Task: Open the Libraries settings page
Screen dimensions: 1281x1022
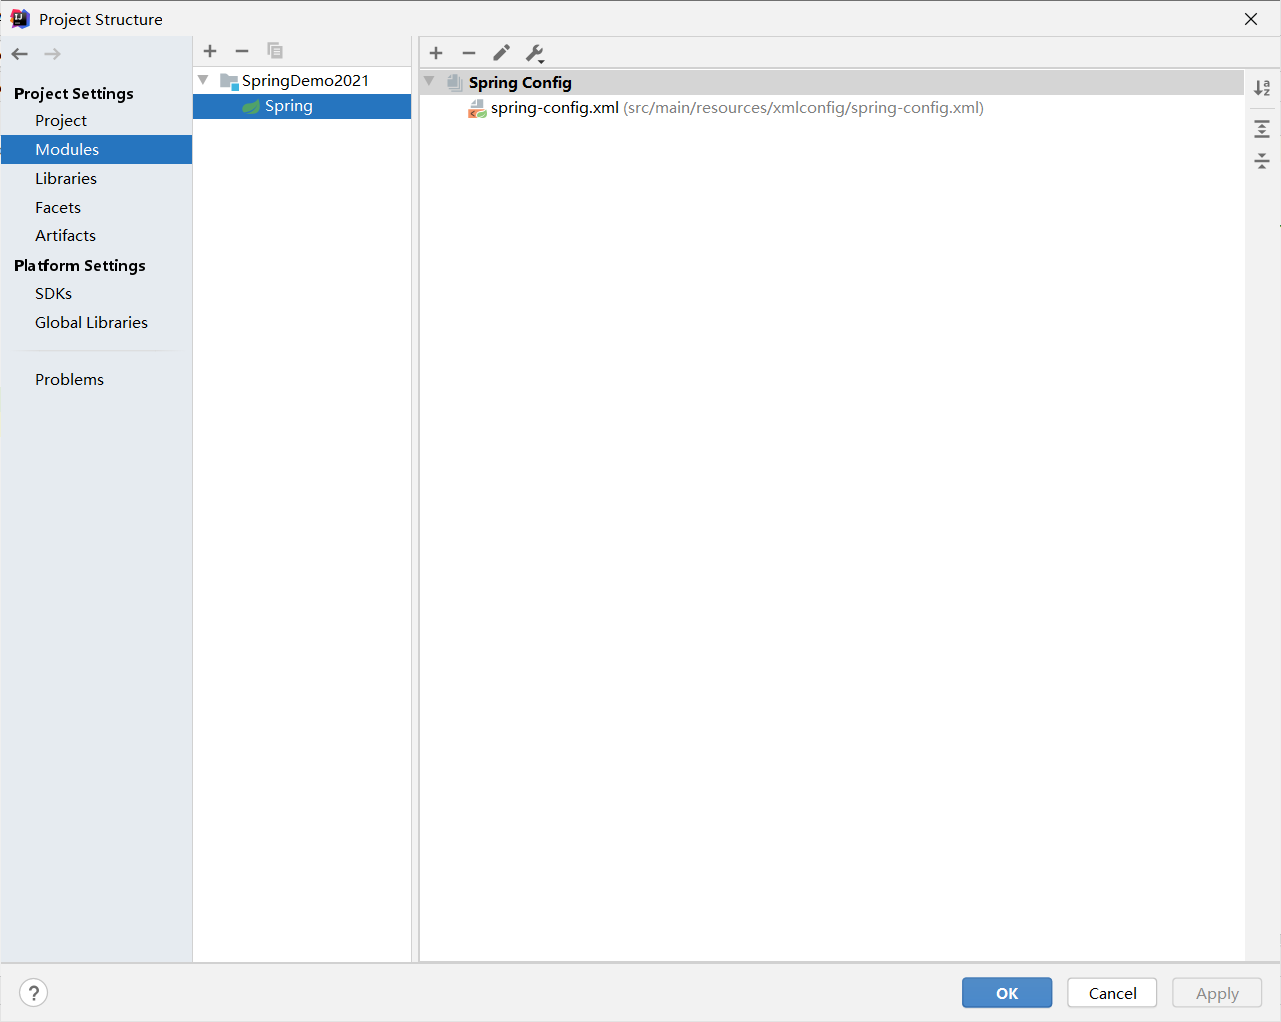Action: tap(66, 178)
